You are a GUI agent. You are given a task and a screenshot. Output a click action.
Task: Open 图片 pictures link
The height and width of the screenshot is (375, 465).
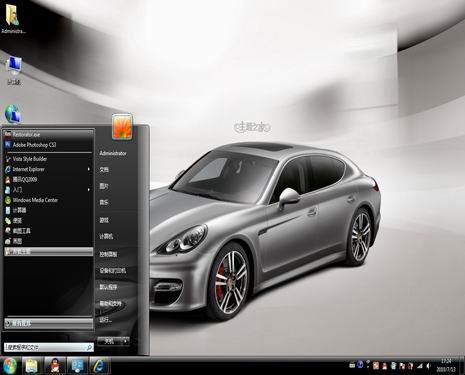(x=104, y=186)
